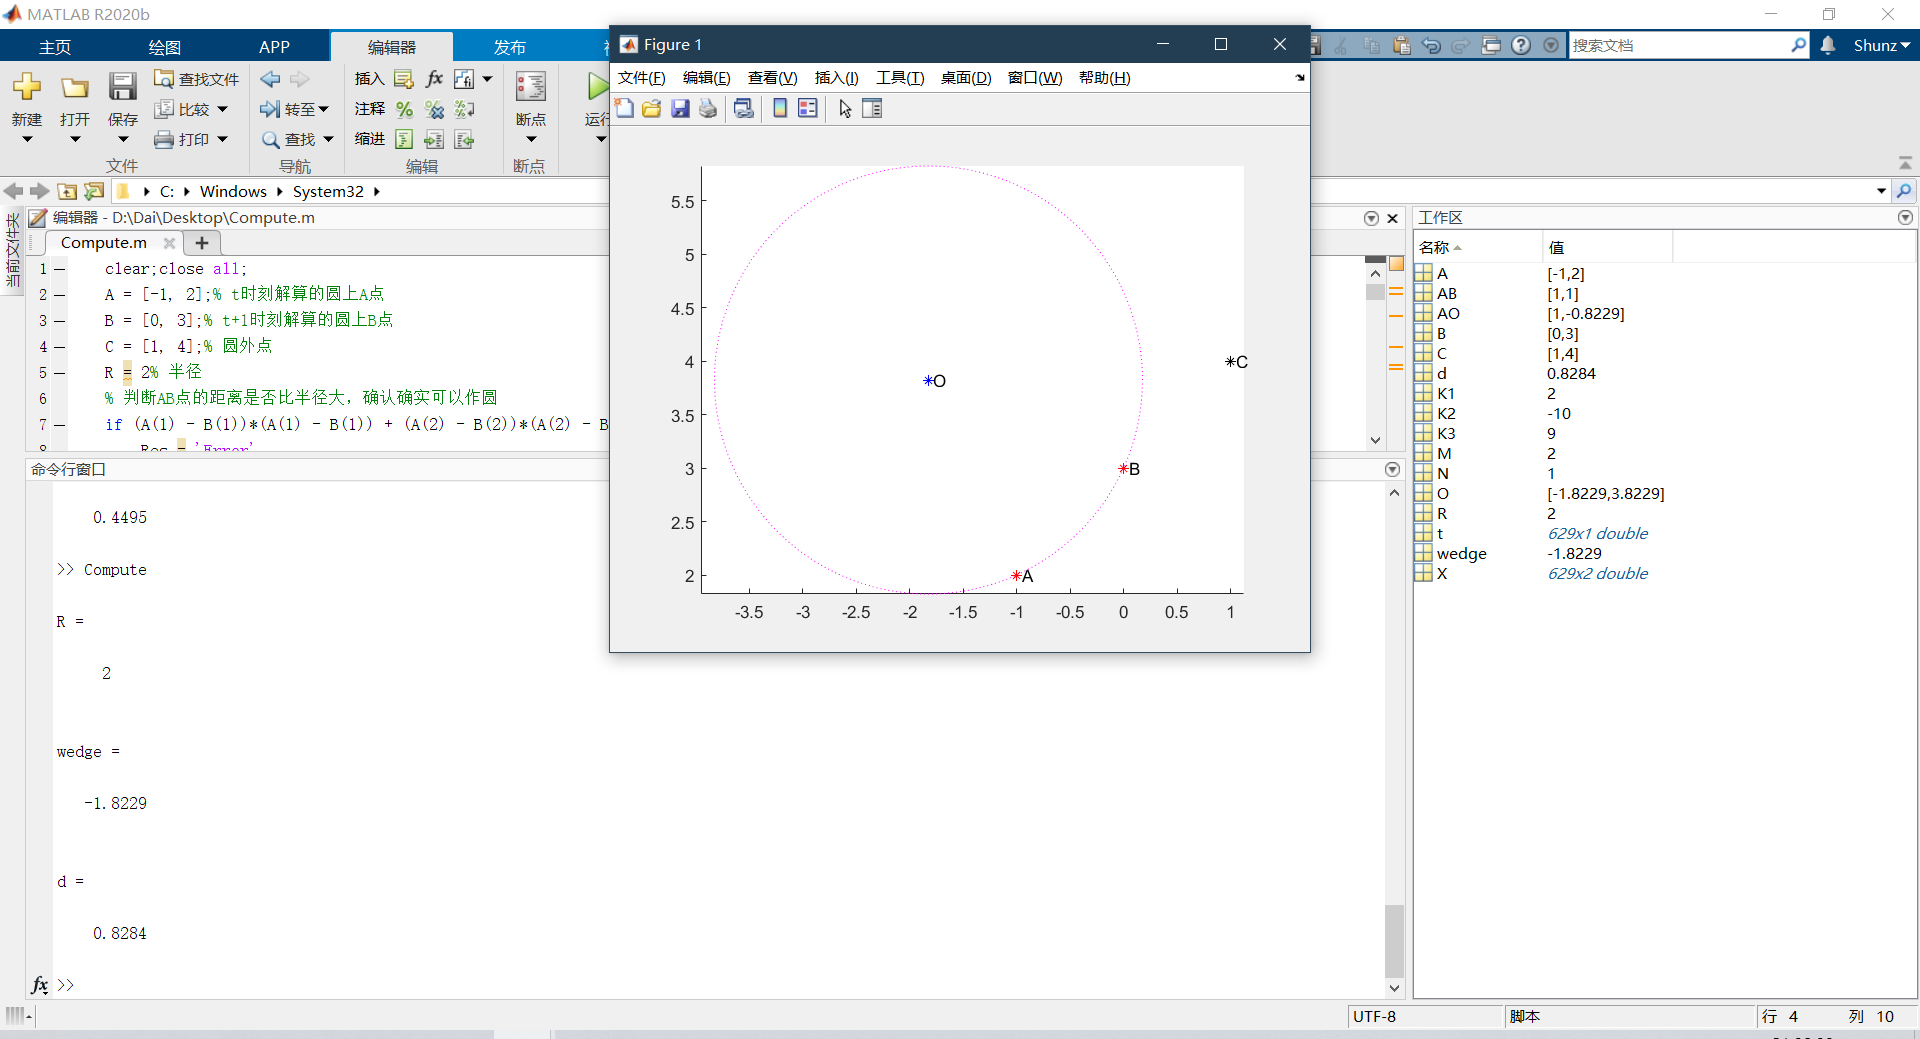Screen dimensions: 1920x1039
Task: Click the command window vertical scrollbar thumb
Action: click(1394, 941)
